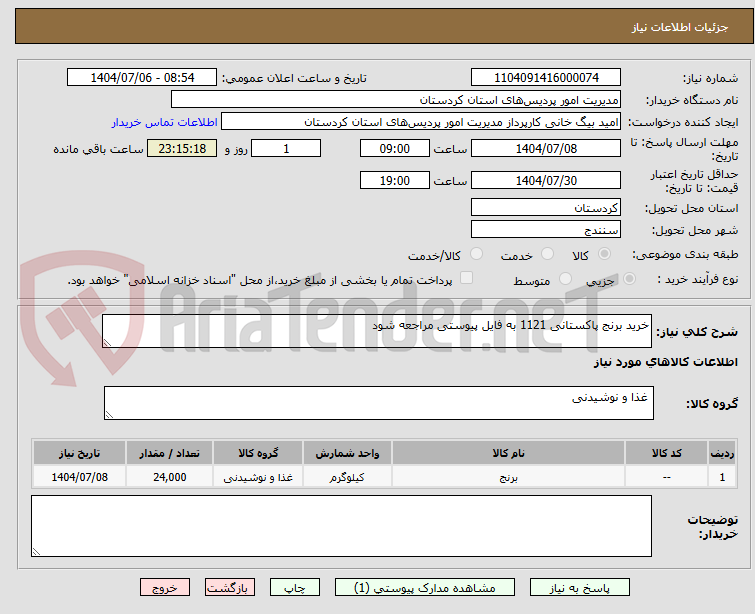The width and height of the screenshot is (755, 614).
Task: Click the 'پاسخ به نیاز' button
Action: pos(578,588)
